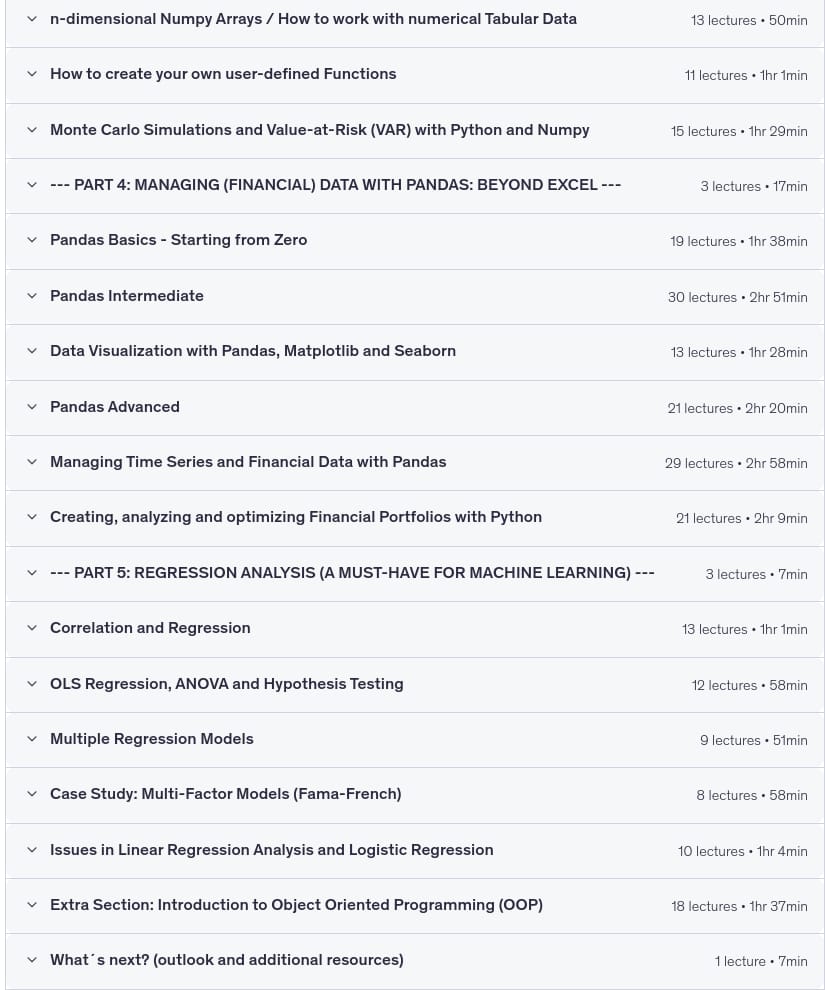Click the PART 5: REGRESSION ANALYSIS heading text
This screenshot has height=990, width=825.
click(x=352, y=573)
